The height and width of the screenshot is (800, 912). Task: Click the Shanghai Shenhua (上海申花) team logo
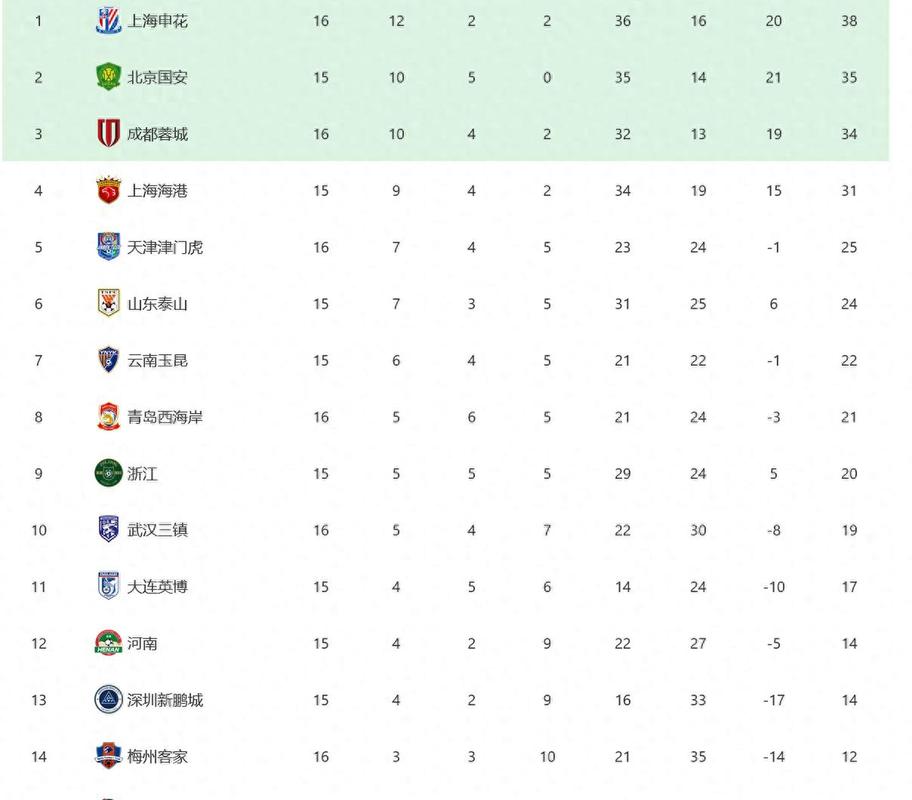108,20
